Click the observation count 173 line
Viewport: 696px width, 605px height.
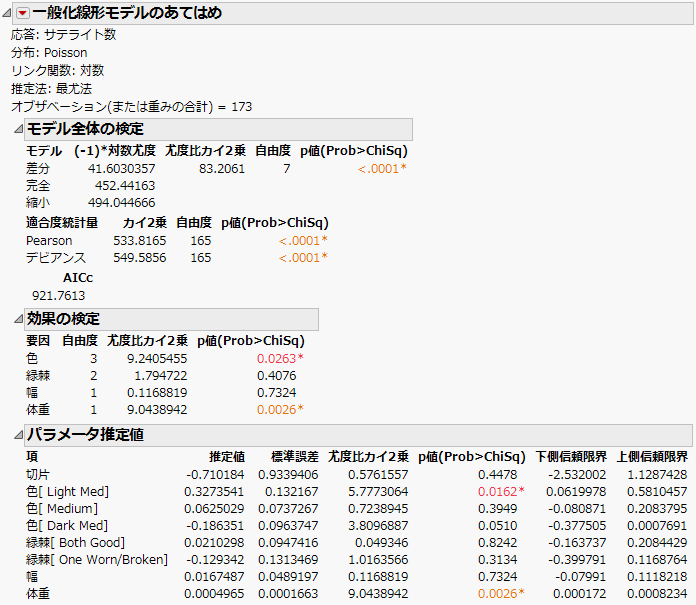131,107
